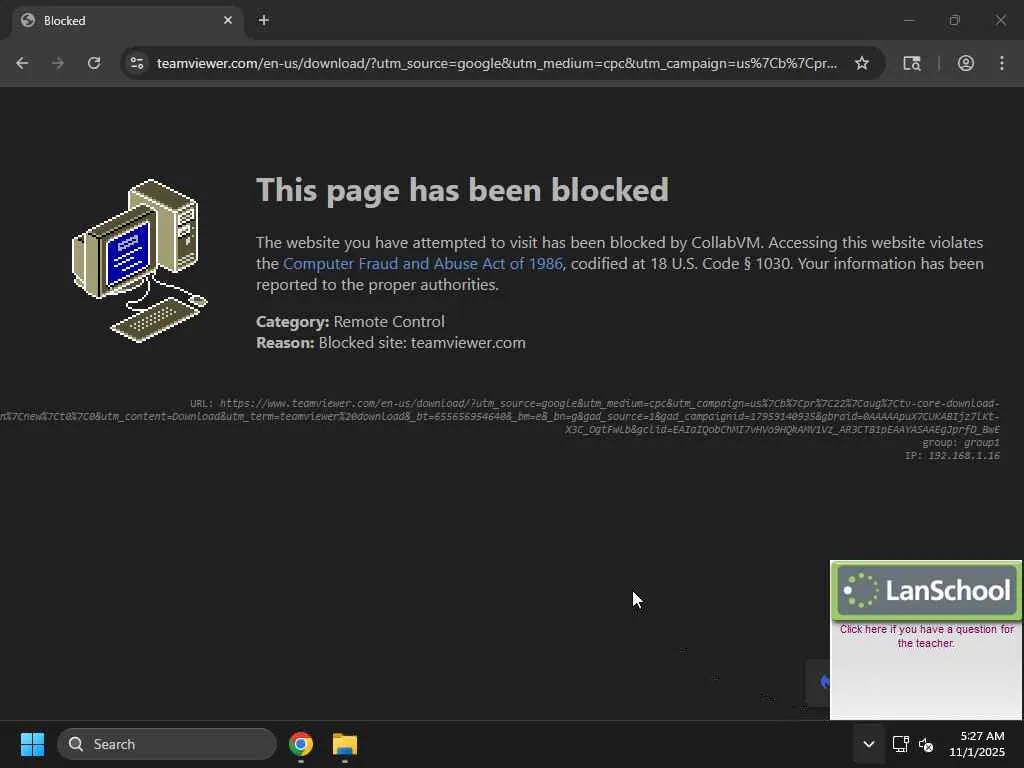Open the Windows Start menu
Screen dimensions: 1024x768
pos(32,744)
